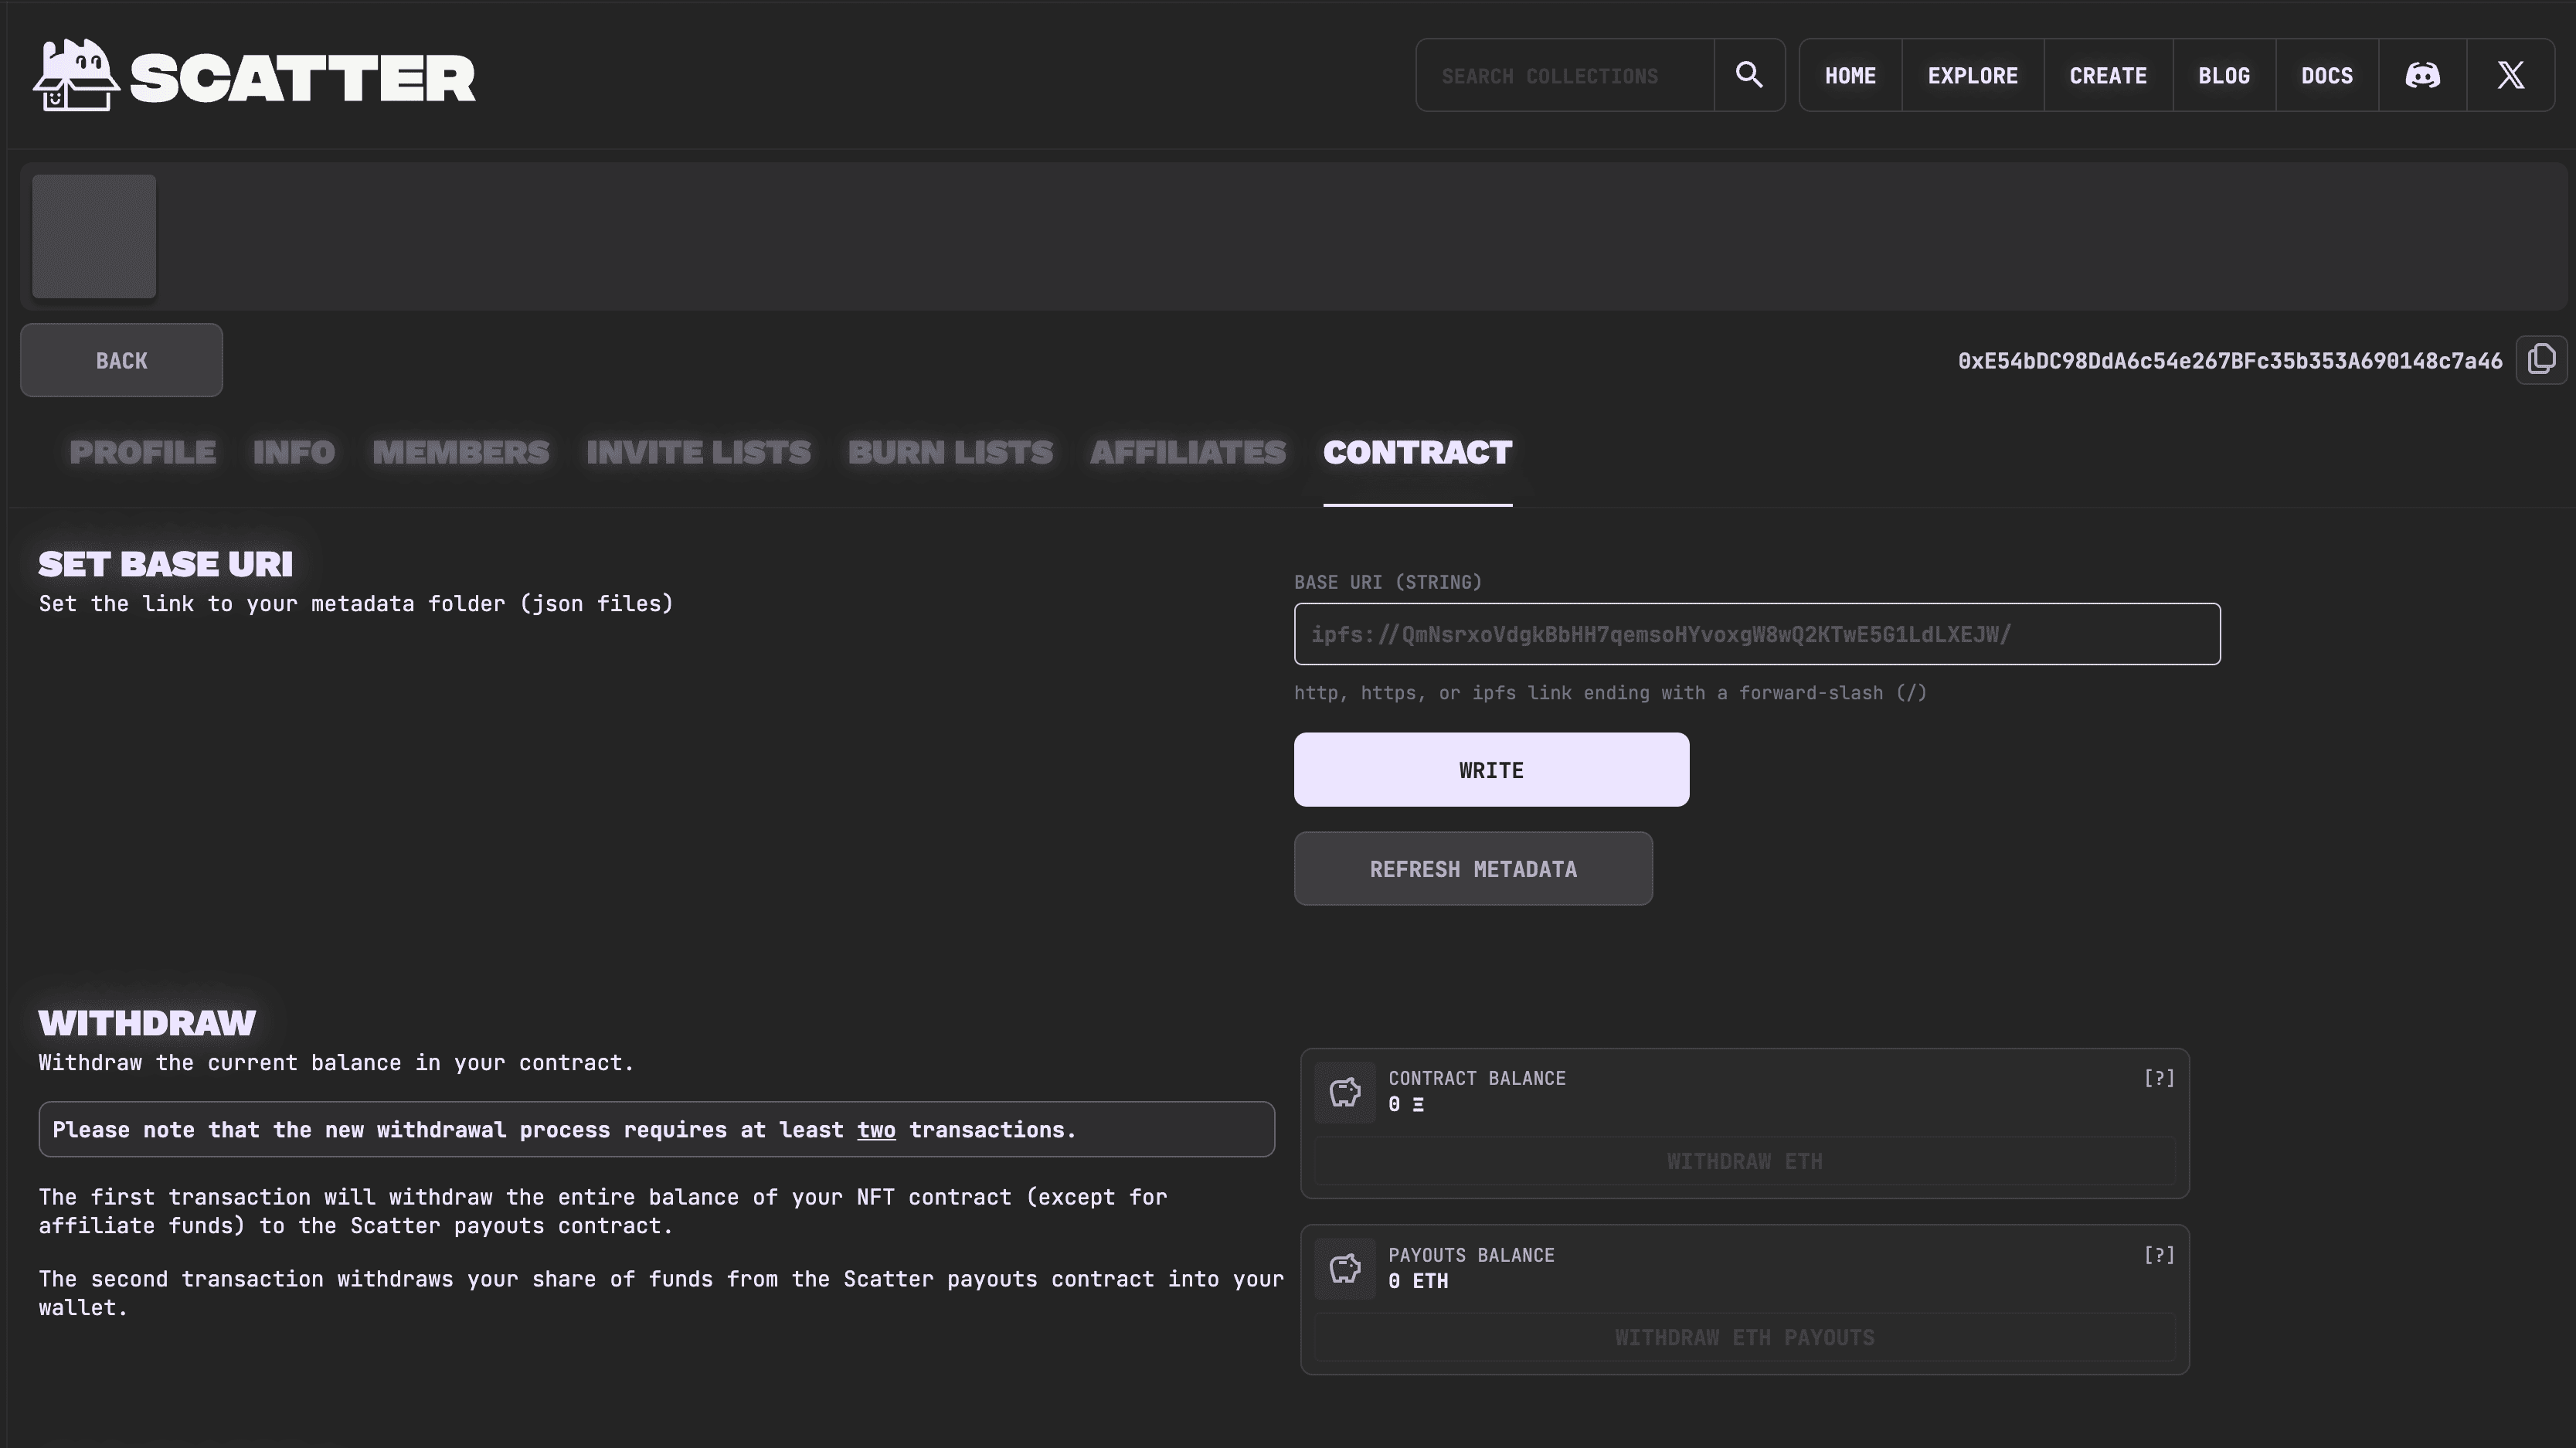
Task: Go to Explore in navigation
Action: click(1972, 76)
